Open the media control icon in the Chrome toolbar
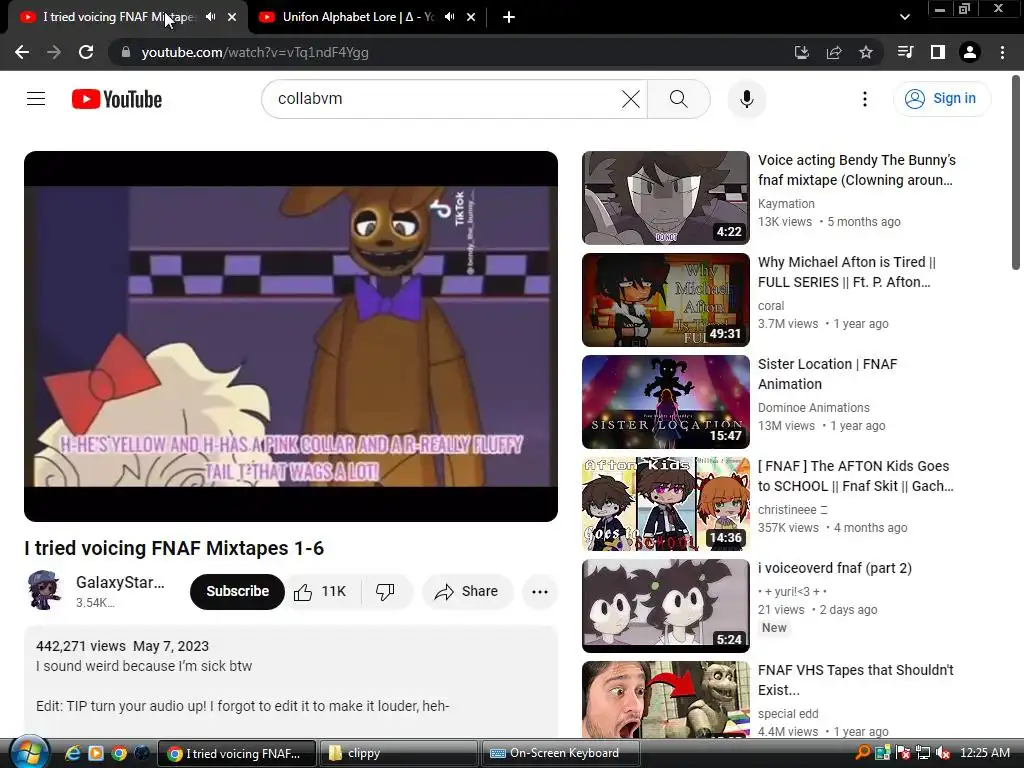Image resolution: width=1024 pixels, height=768 pixels. [x=906, y=52]
